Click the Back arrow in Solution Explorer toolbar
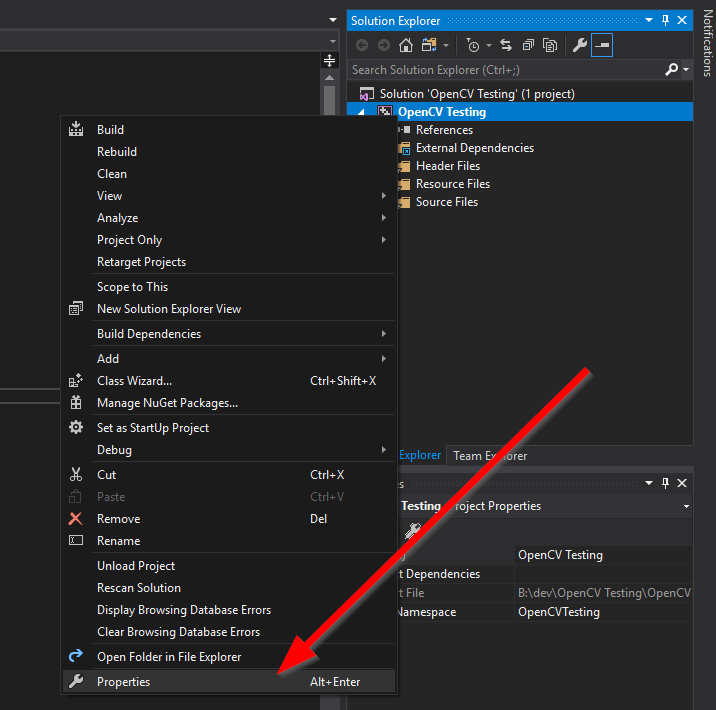 click(x=362, y=45)
